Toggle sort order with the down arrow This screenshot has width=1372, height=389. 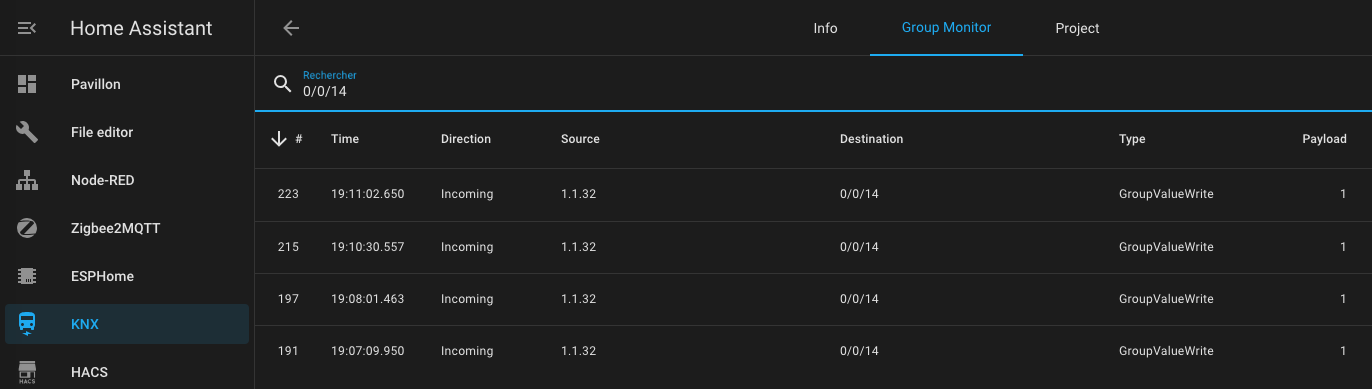(279, 139)
